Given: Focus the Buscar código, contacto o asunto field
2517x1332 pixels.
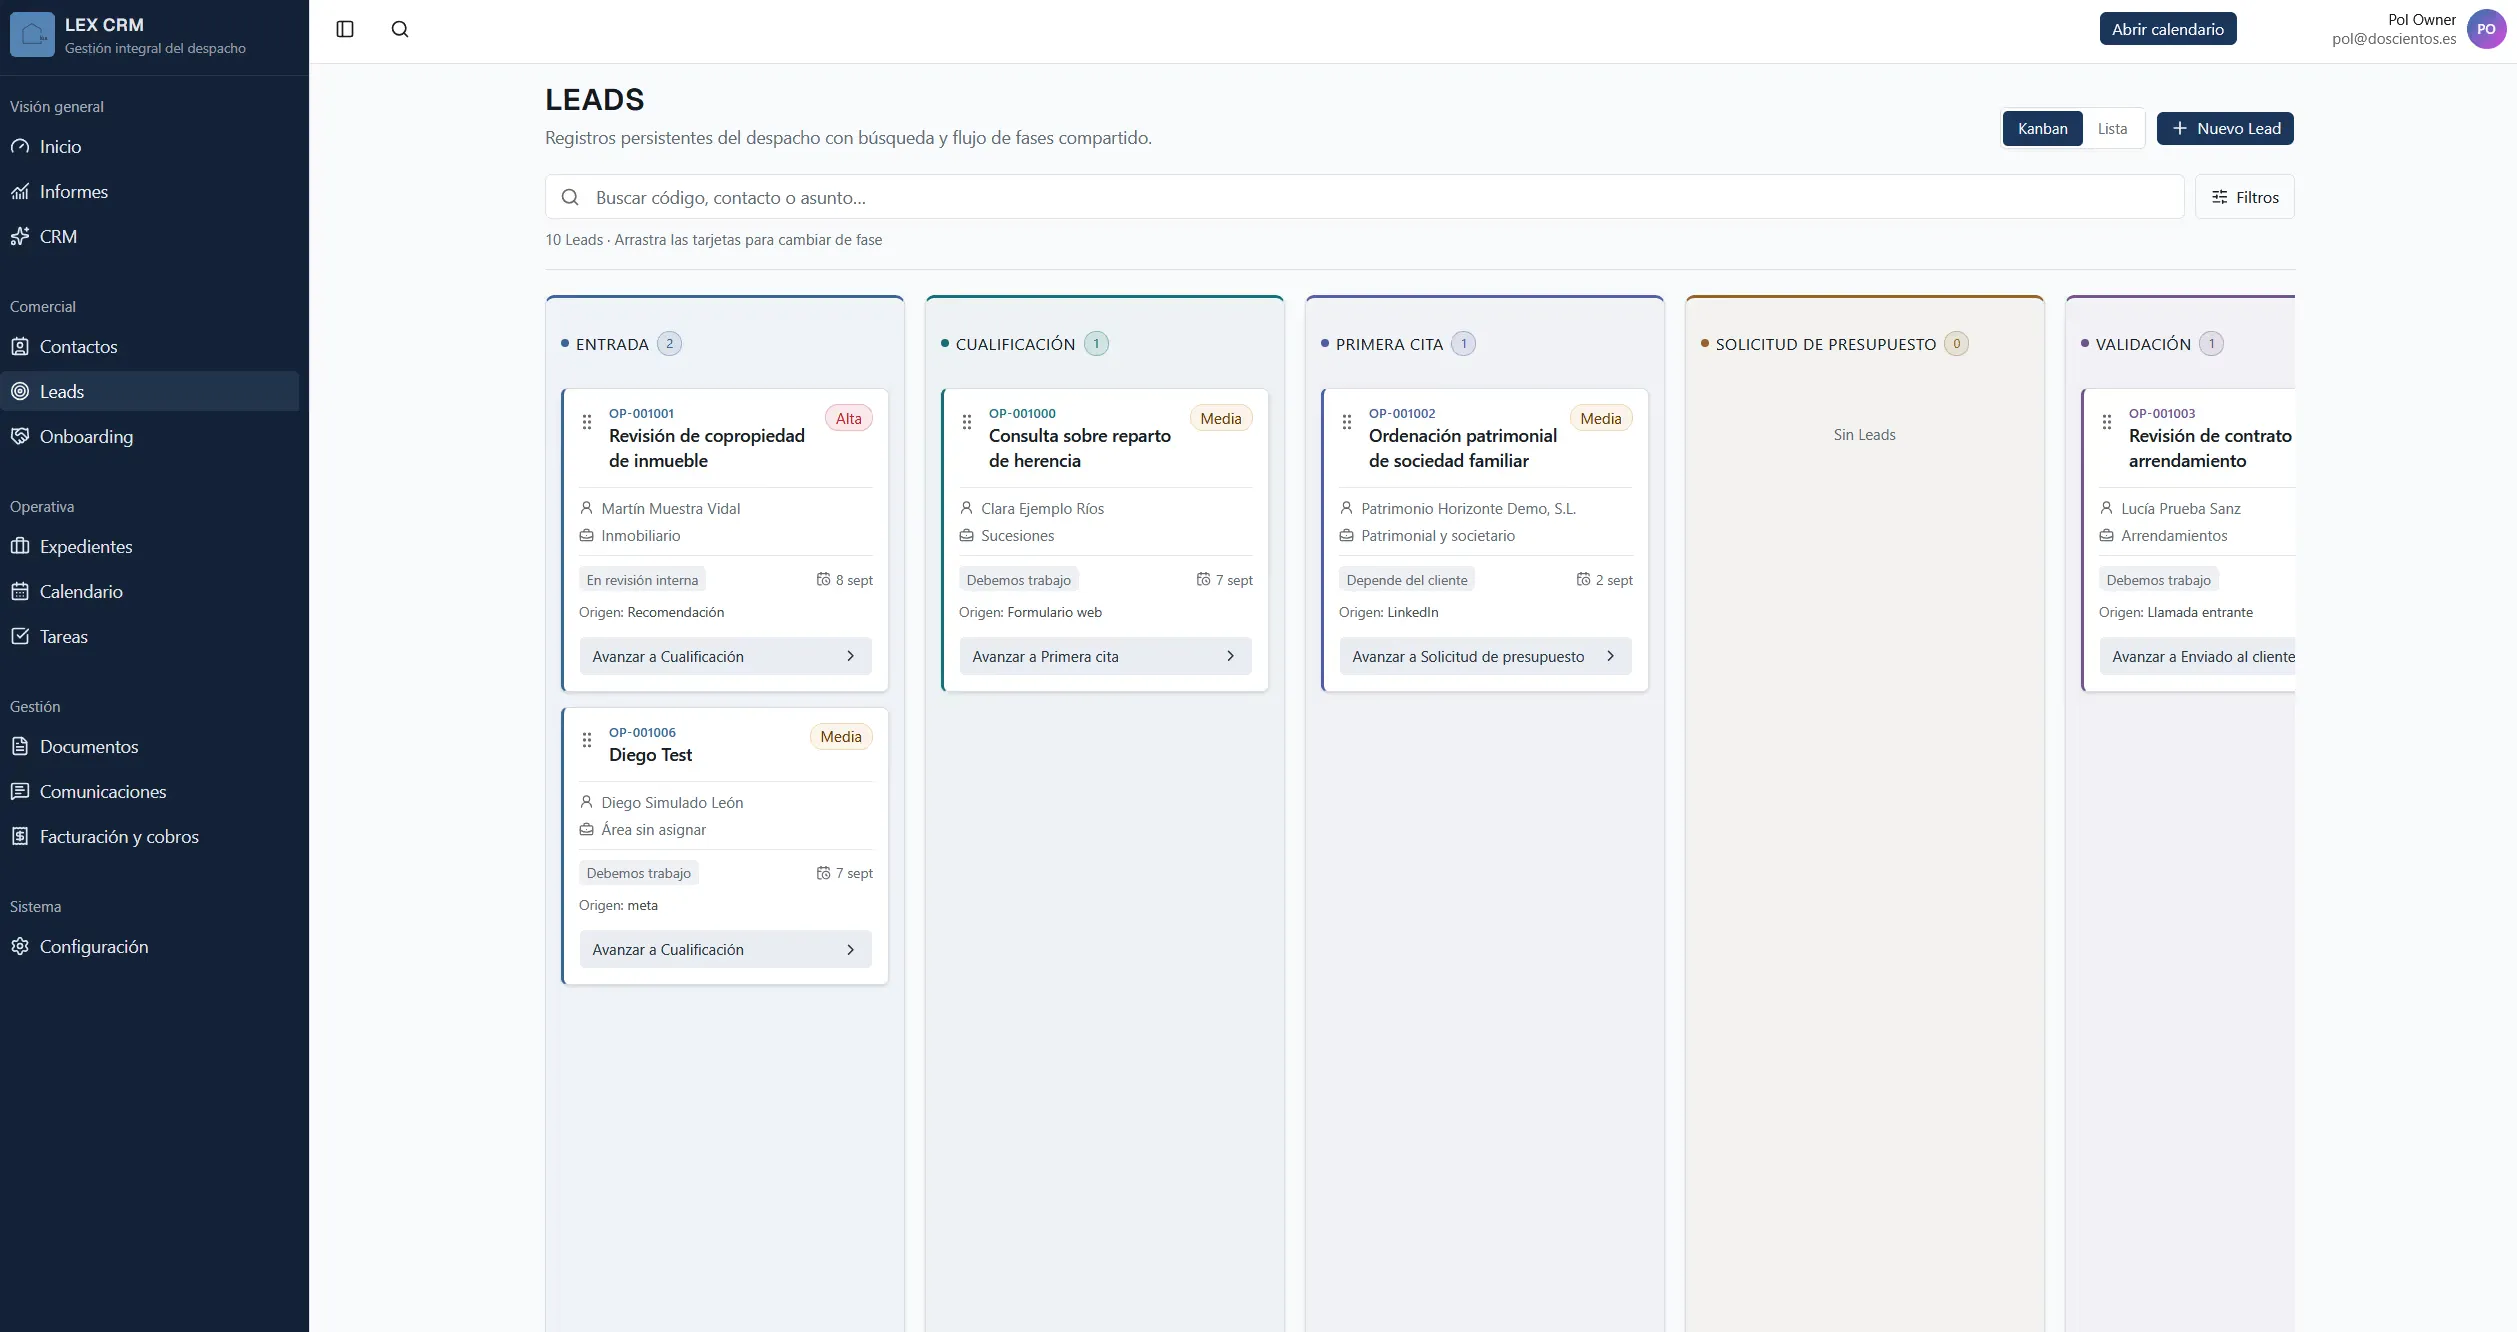Looking at the screenshot, I should click(1364, 197).
